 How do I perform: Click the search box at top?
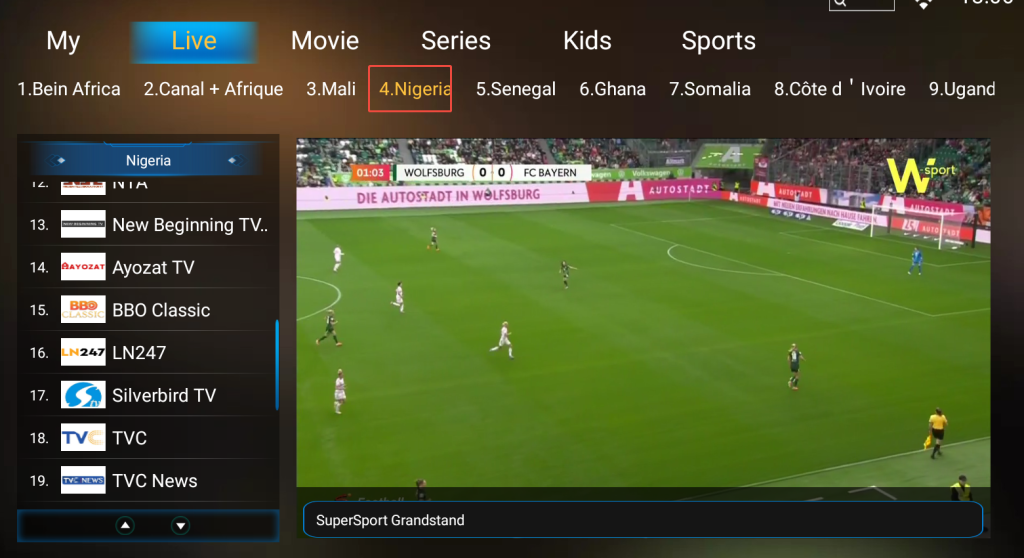[x=861, y=4]
